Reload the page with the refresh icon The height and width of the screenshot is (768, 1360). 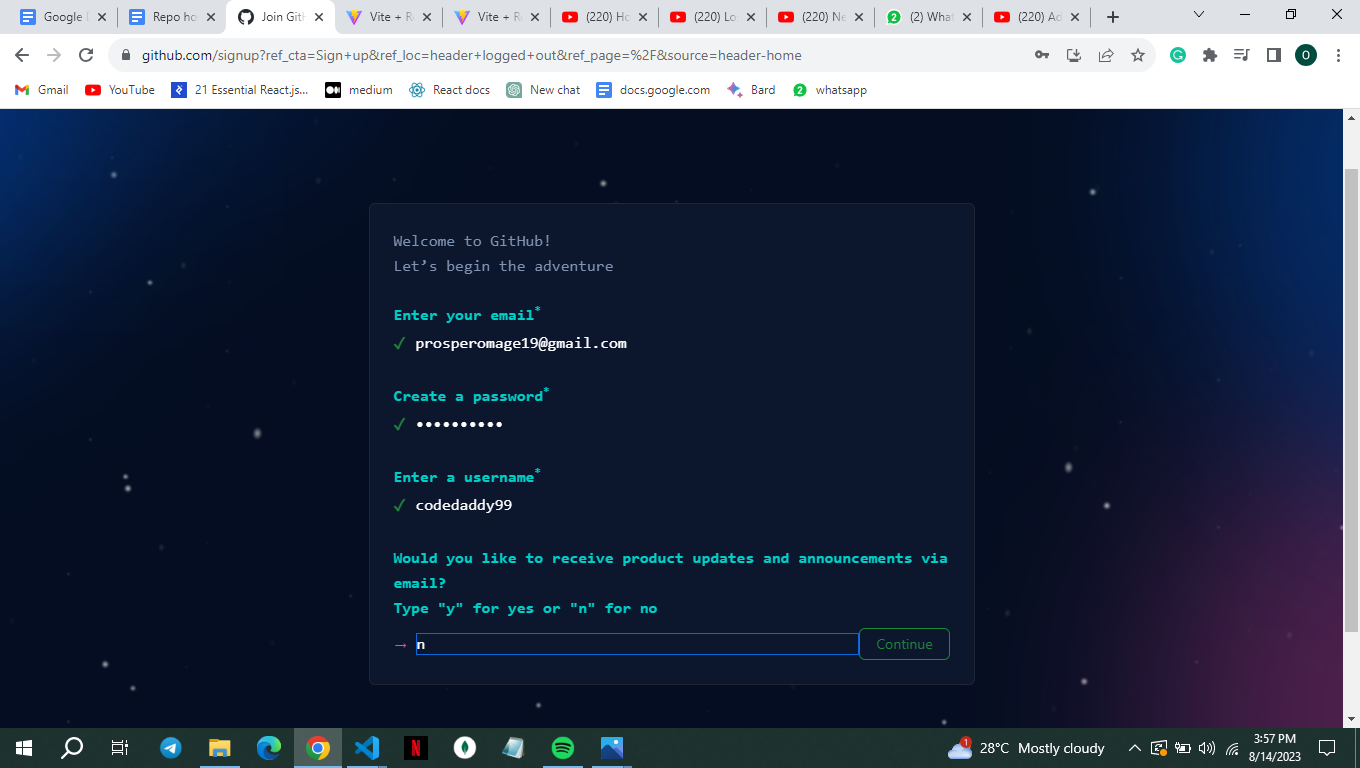coord(86,55)
